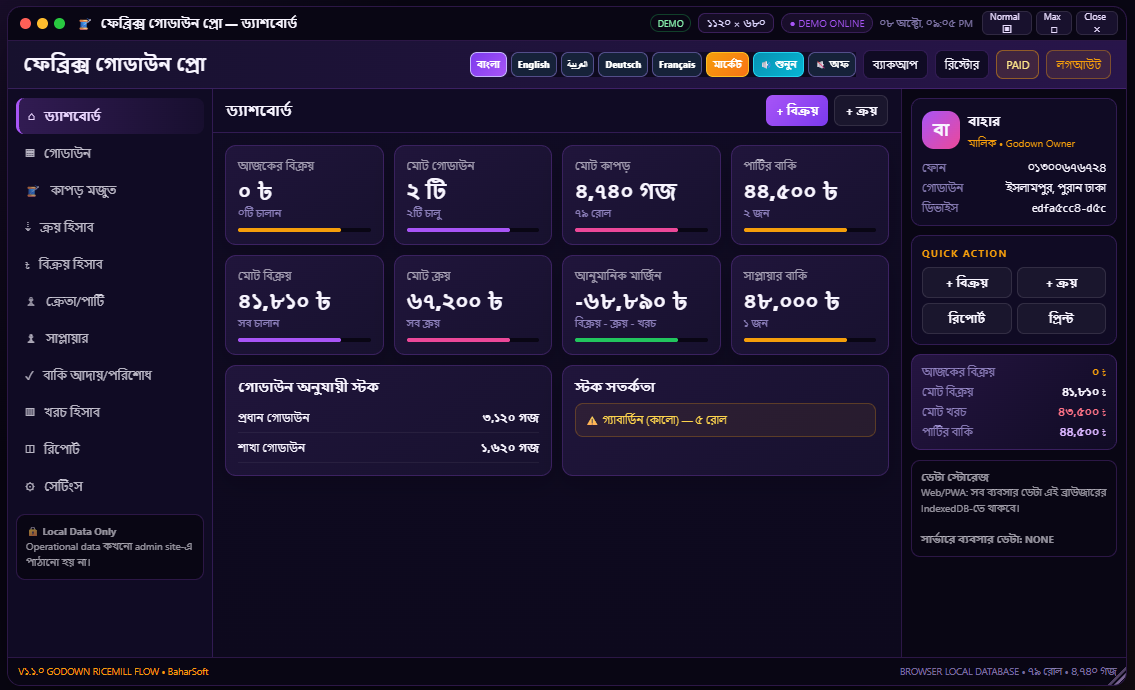The width and height of the screenshot is (1135, 690).
Task: Click the প্রধান গোডাউন stock row
Action: pyautogui.click(x=388, y=418)
